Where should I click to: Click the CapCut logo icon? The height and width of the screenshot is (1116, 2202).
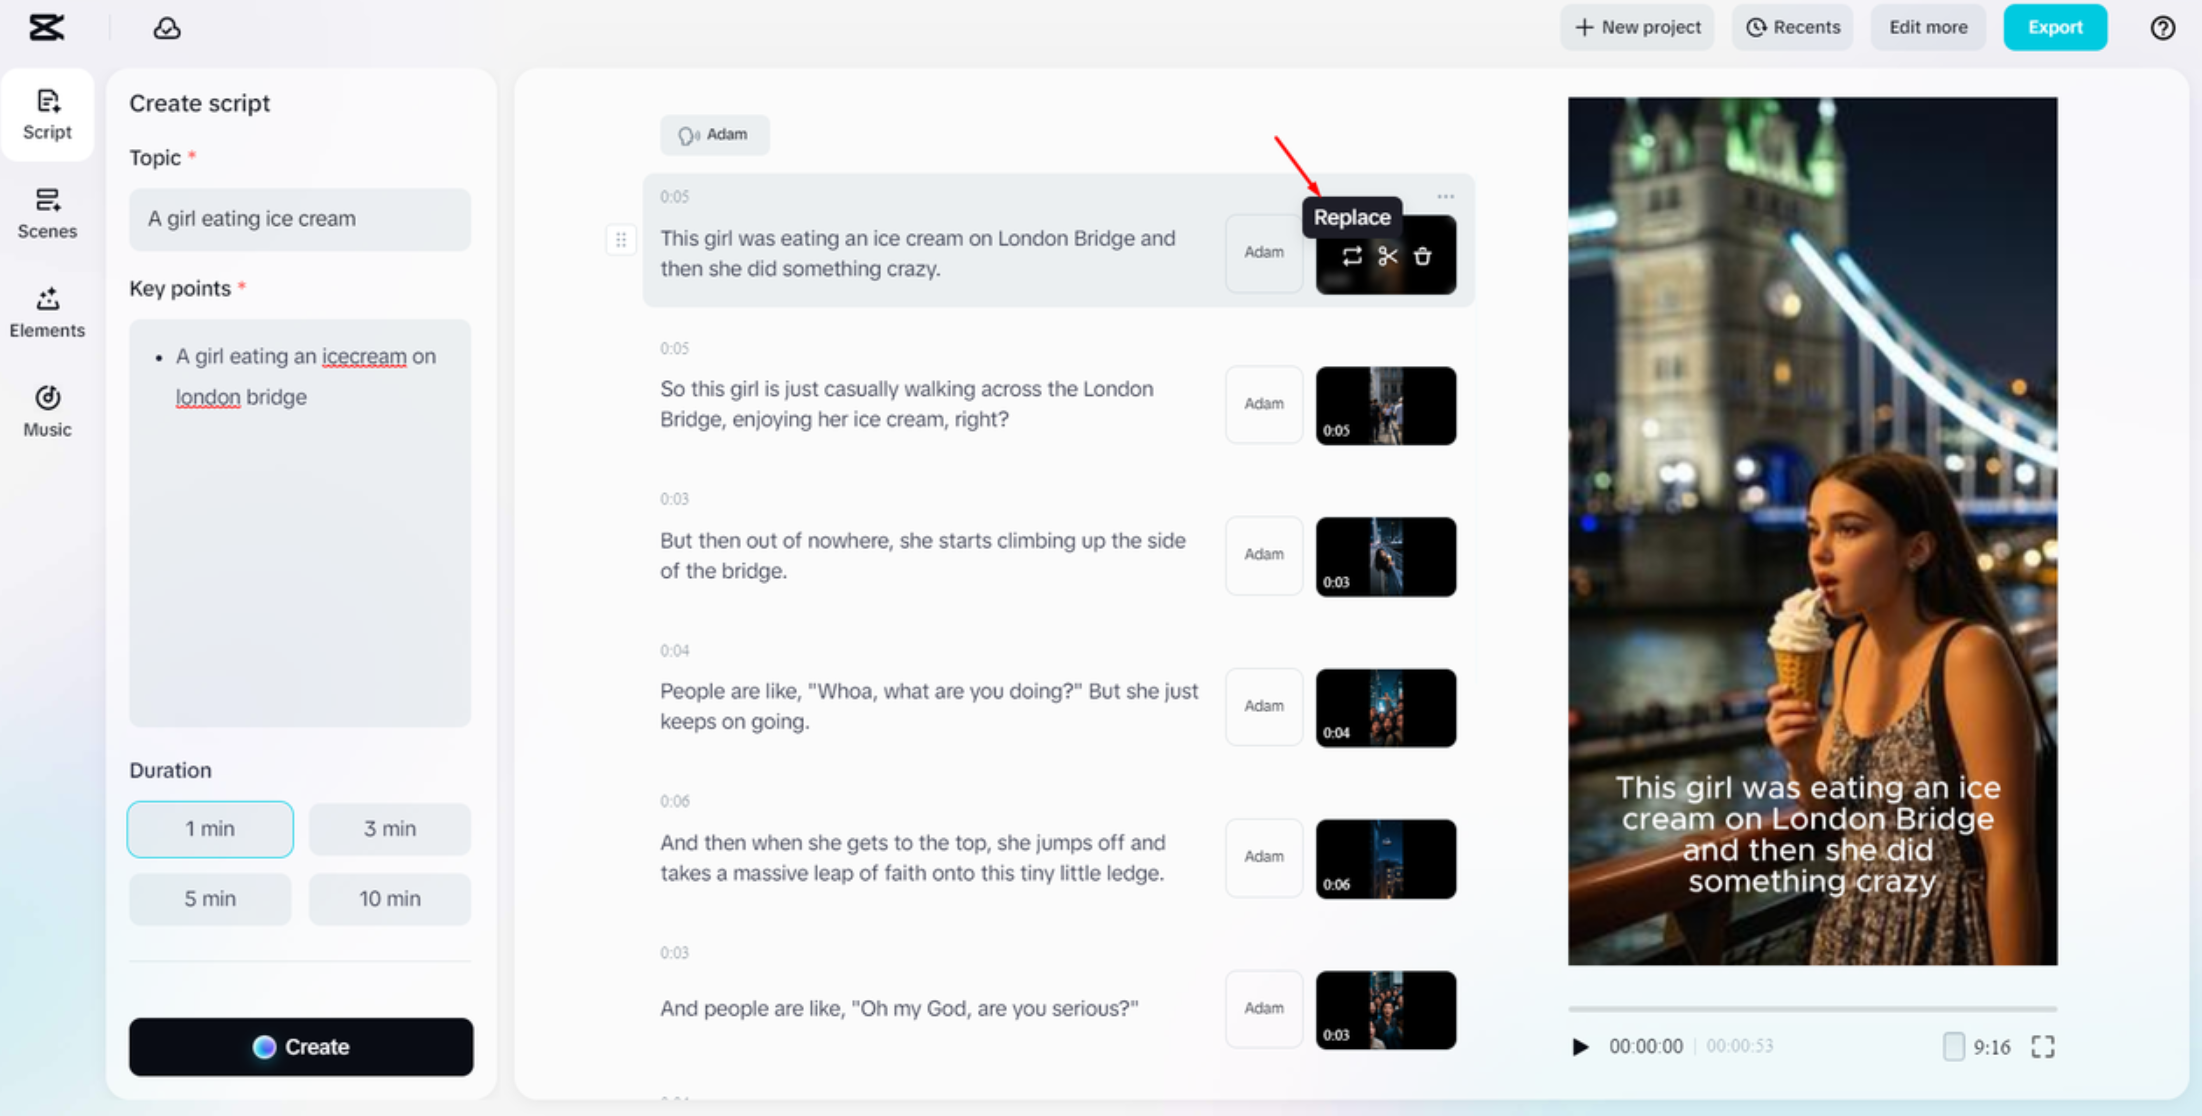click(46, 28)
